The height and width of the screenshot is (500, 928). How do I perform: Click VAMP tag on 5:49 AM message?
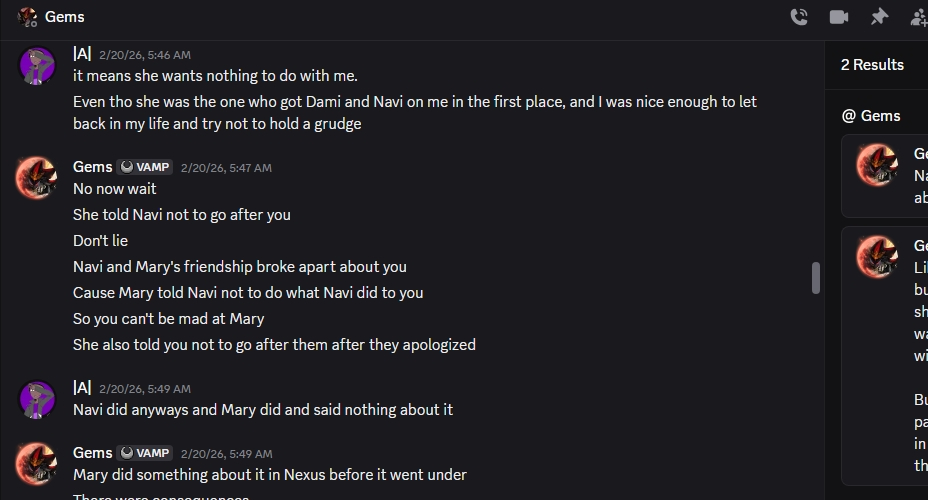145,453
